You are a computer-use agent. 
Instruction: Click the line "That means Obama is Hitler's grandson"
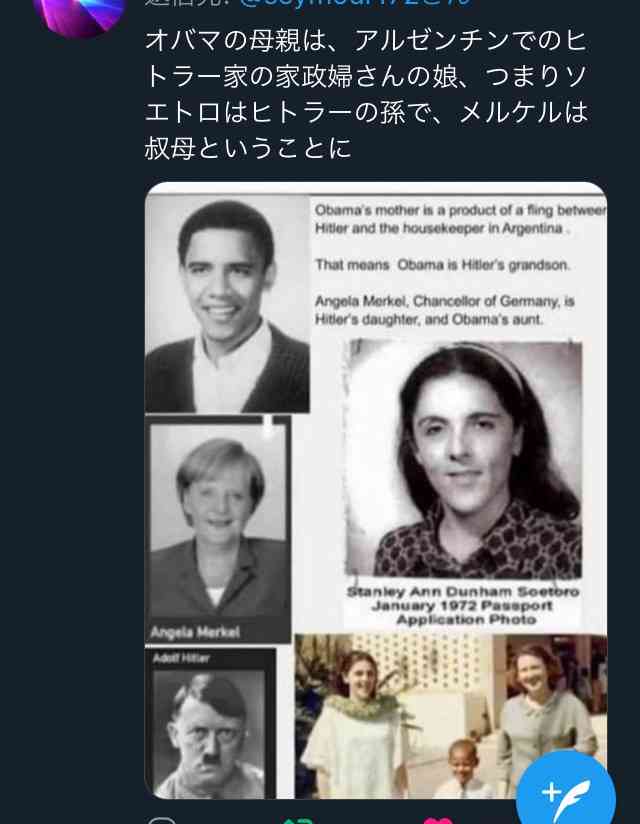pyautogui.click(x=442, y=265)
